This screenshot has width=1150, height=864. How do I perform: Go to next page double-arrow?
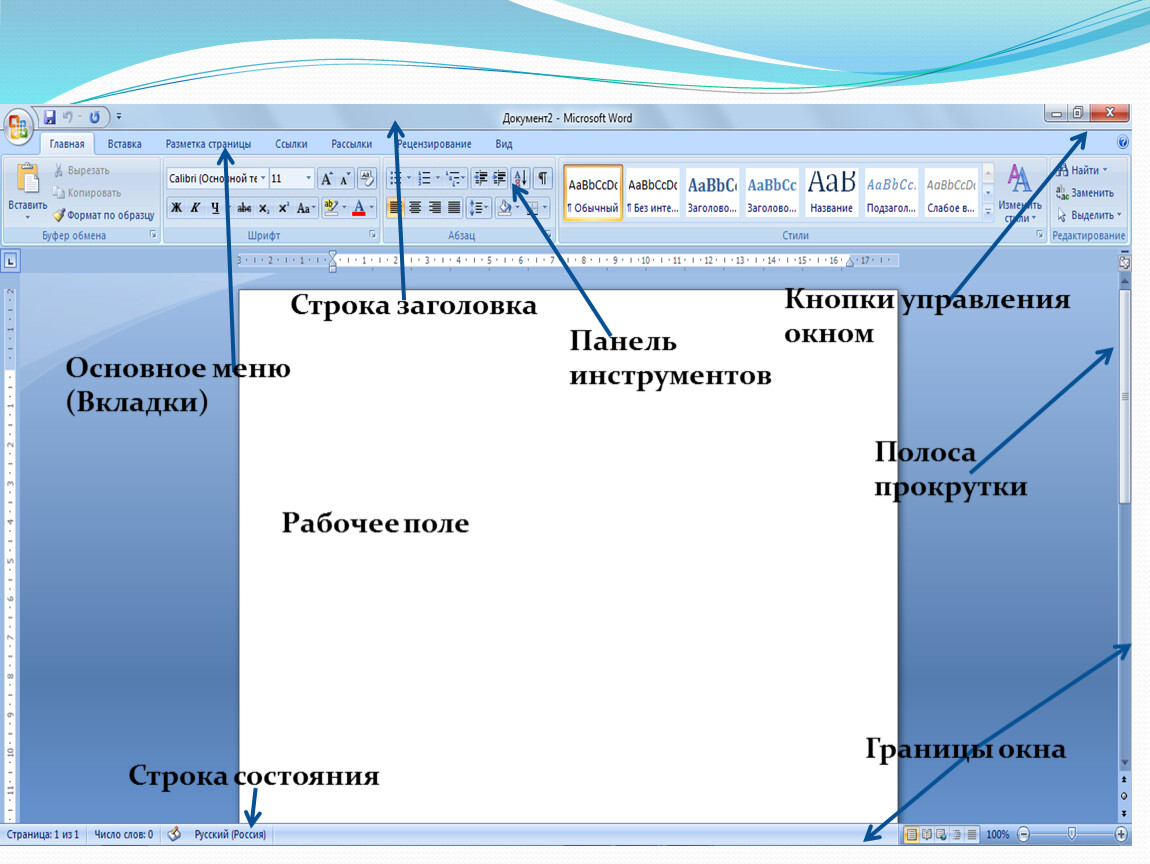click(1124, 813)
